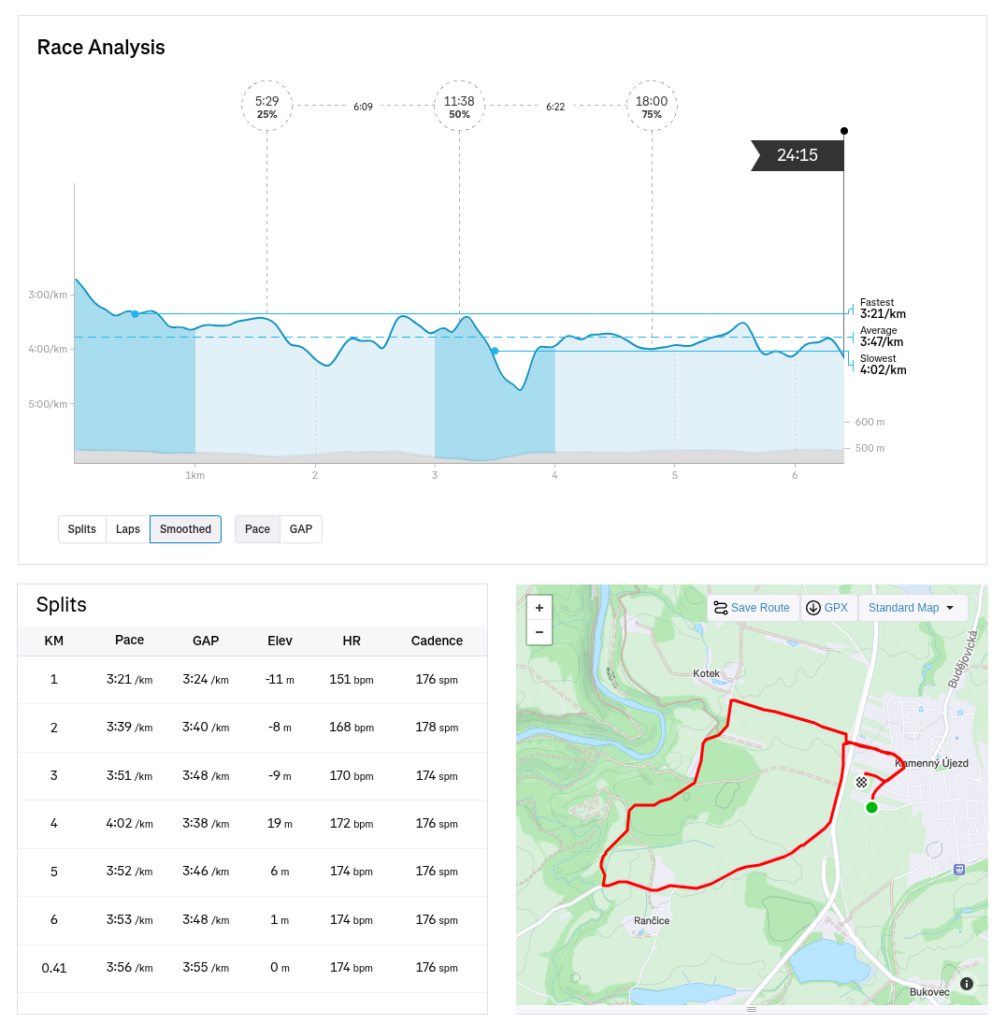Select the Pace option
The image size is (1006, 1024).
pos(257,529)
